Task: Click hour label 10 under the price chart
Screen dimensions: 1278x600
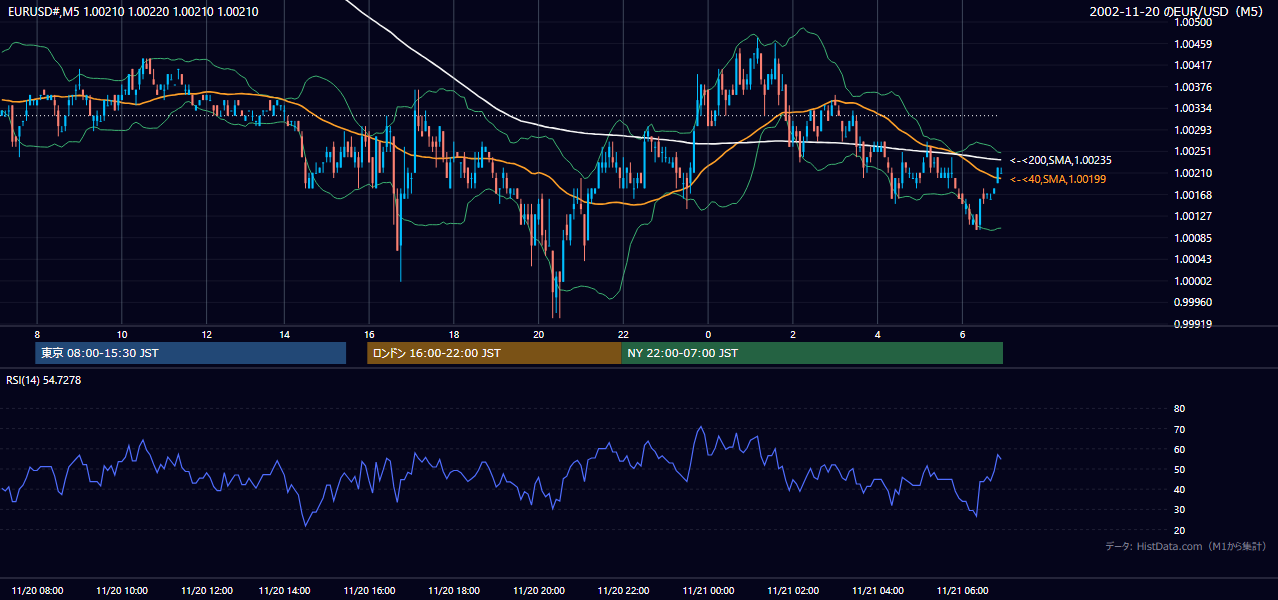Action: pos(122,333)
